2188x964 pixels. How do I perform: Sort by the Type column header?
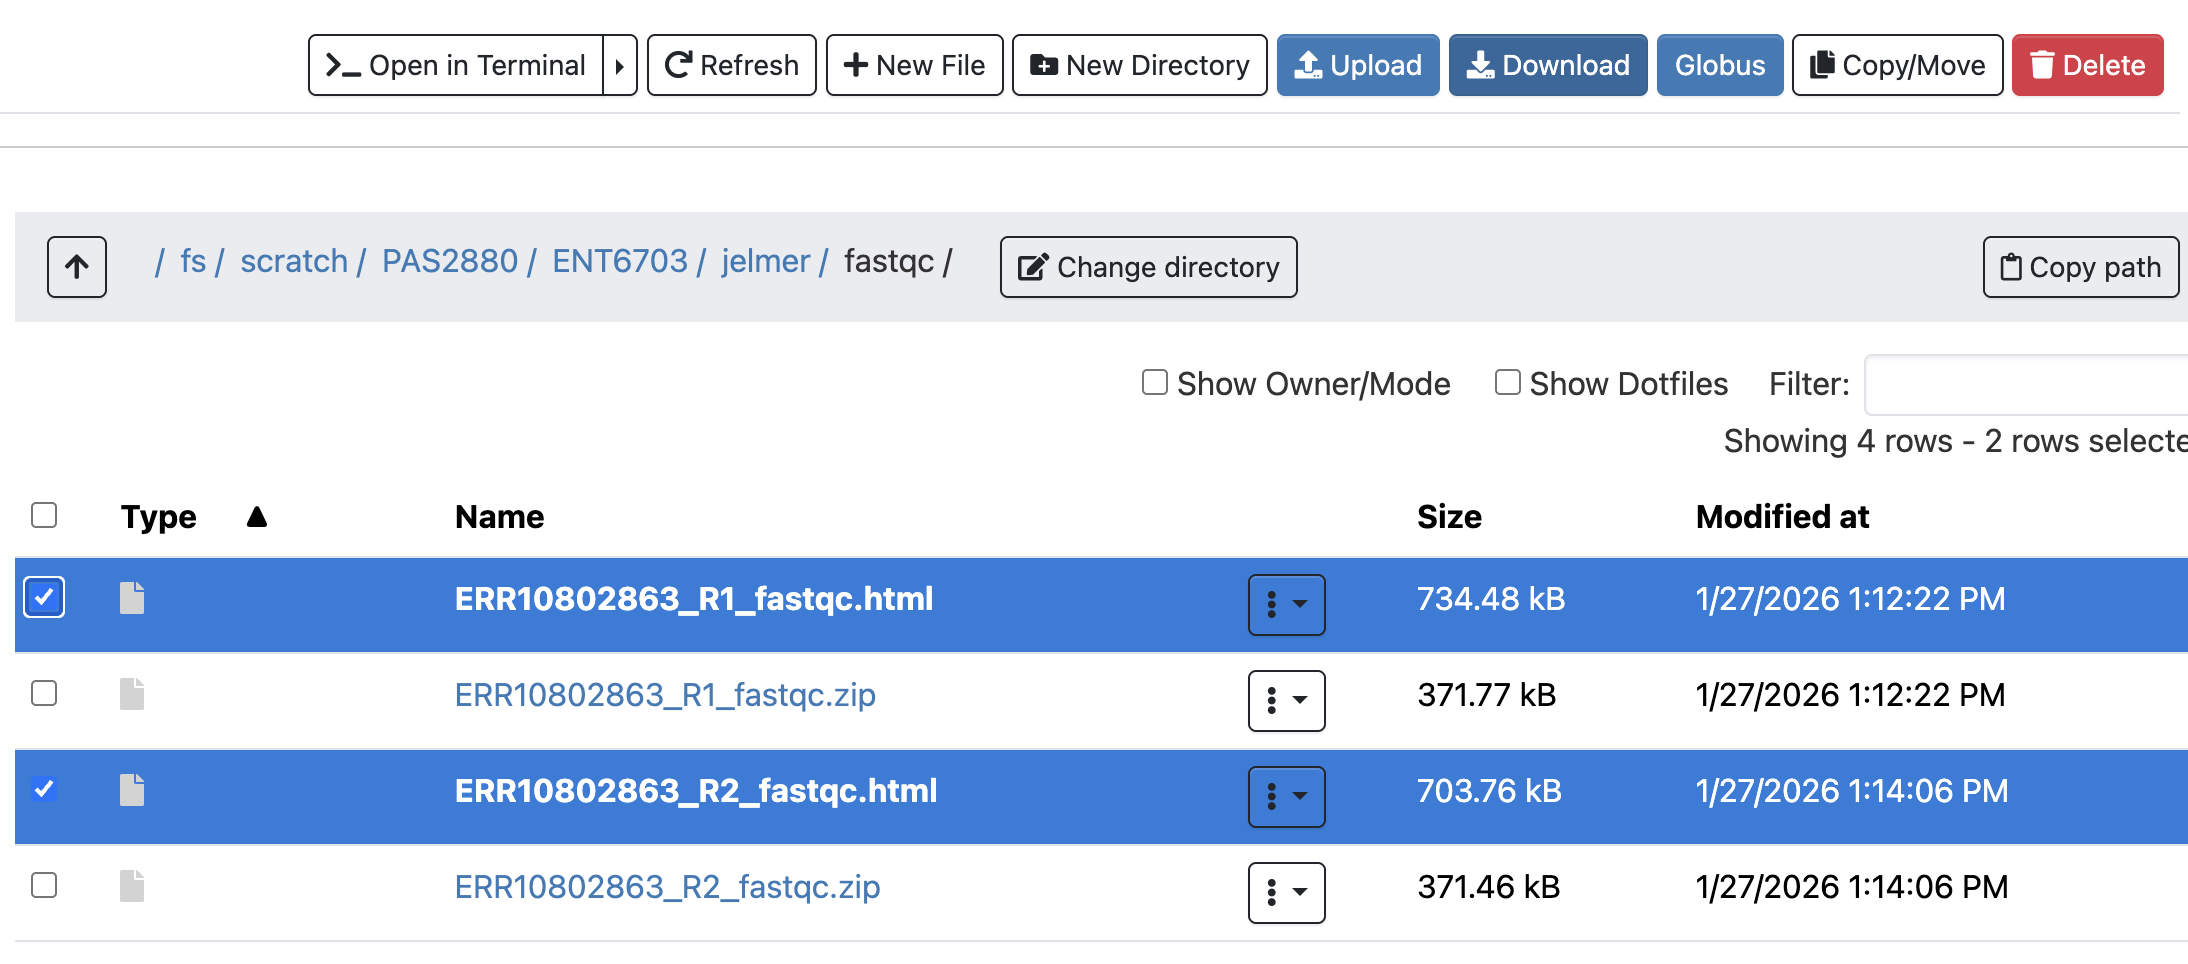pos(159,517)
